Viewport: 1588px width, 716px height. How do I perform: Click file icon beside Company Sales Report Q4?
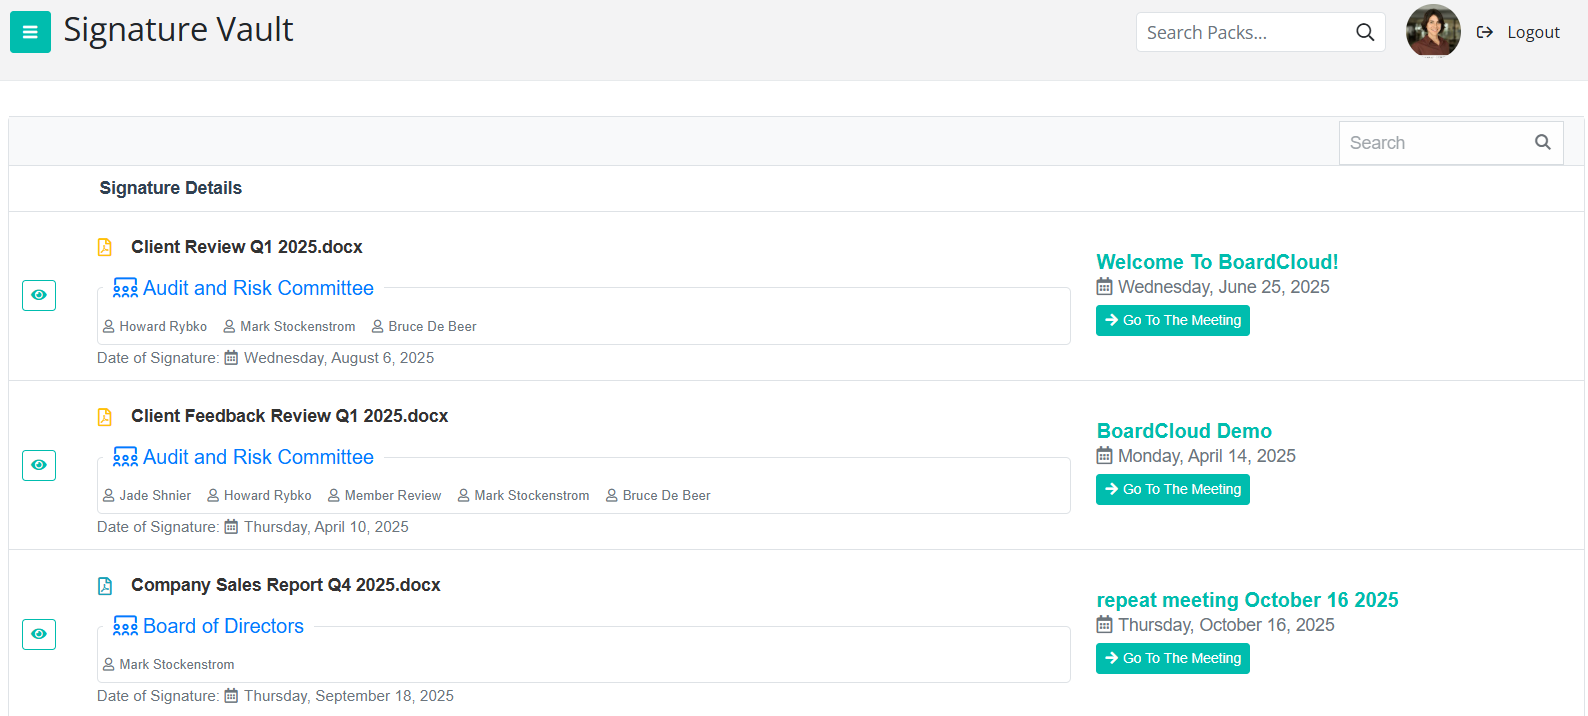tap(105, 586)
